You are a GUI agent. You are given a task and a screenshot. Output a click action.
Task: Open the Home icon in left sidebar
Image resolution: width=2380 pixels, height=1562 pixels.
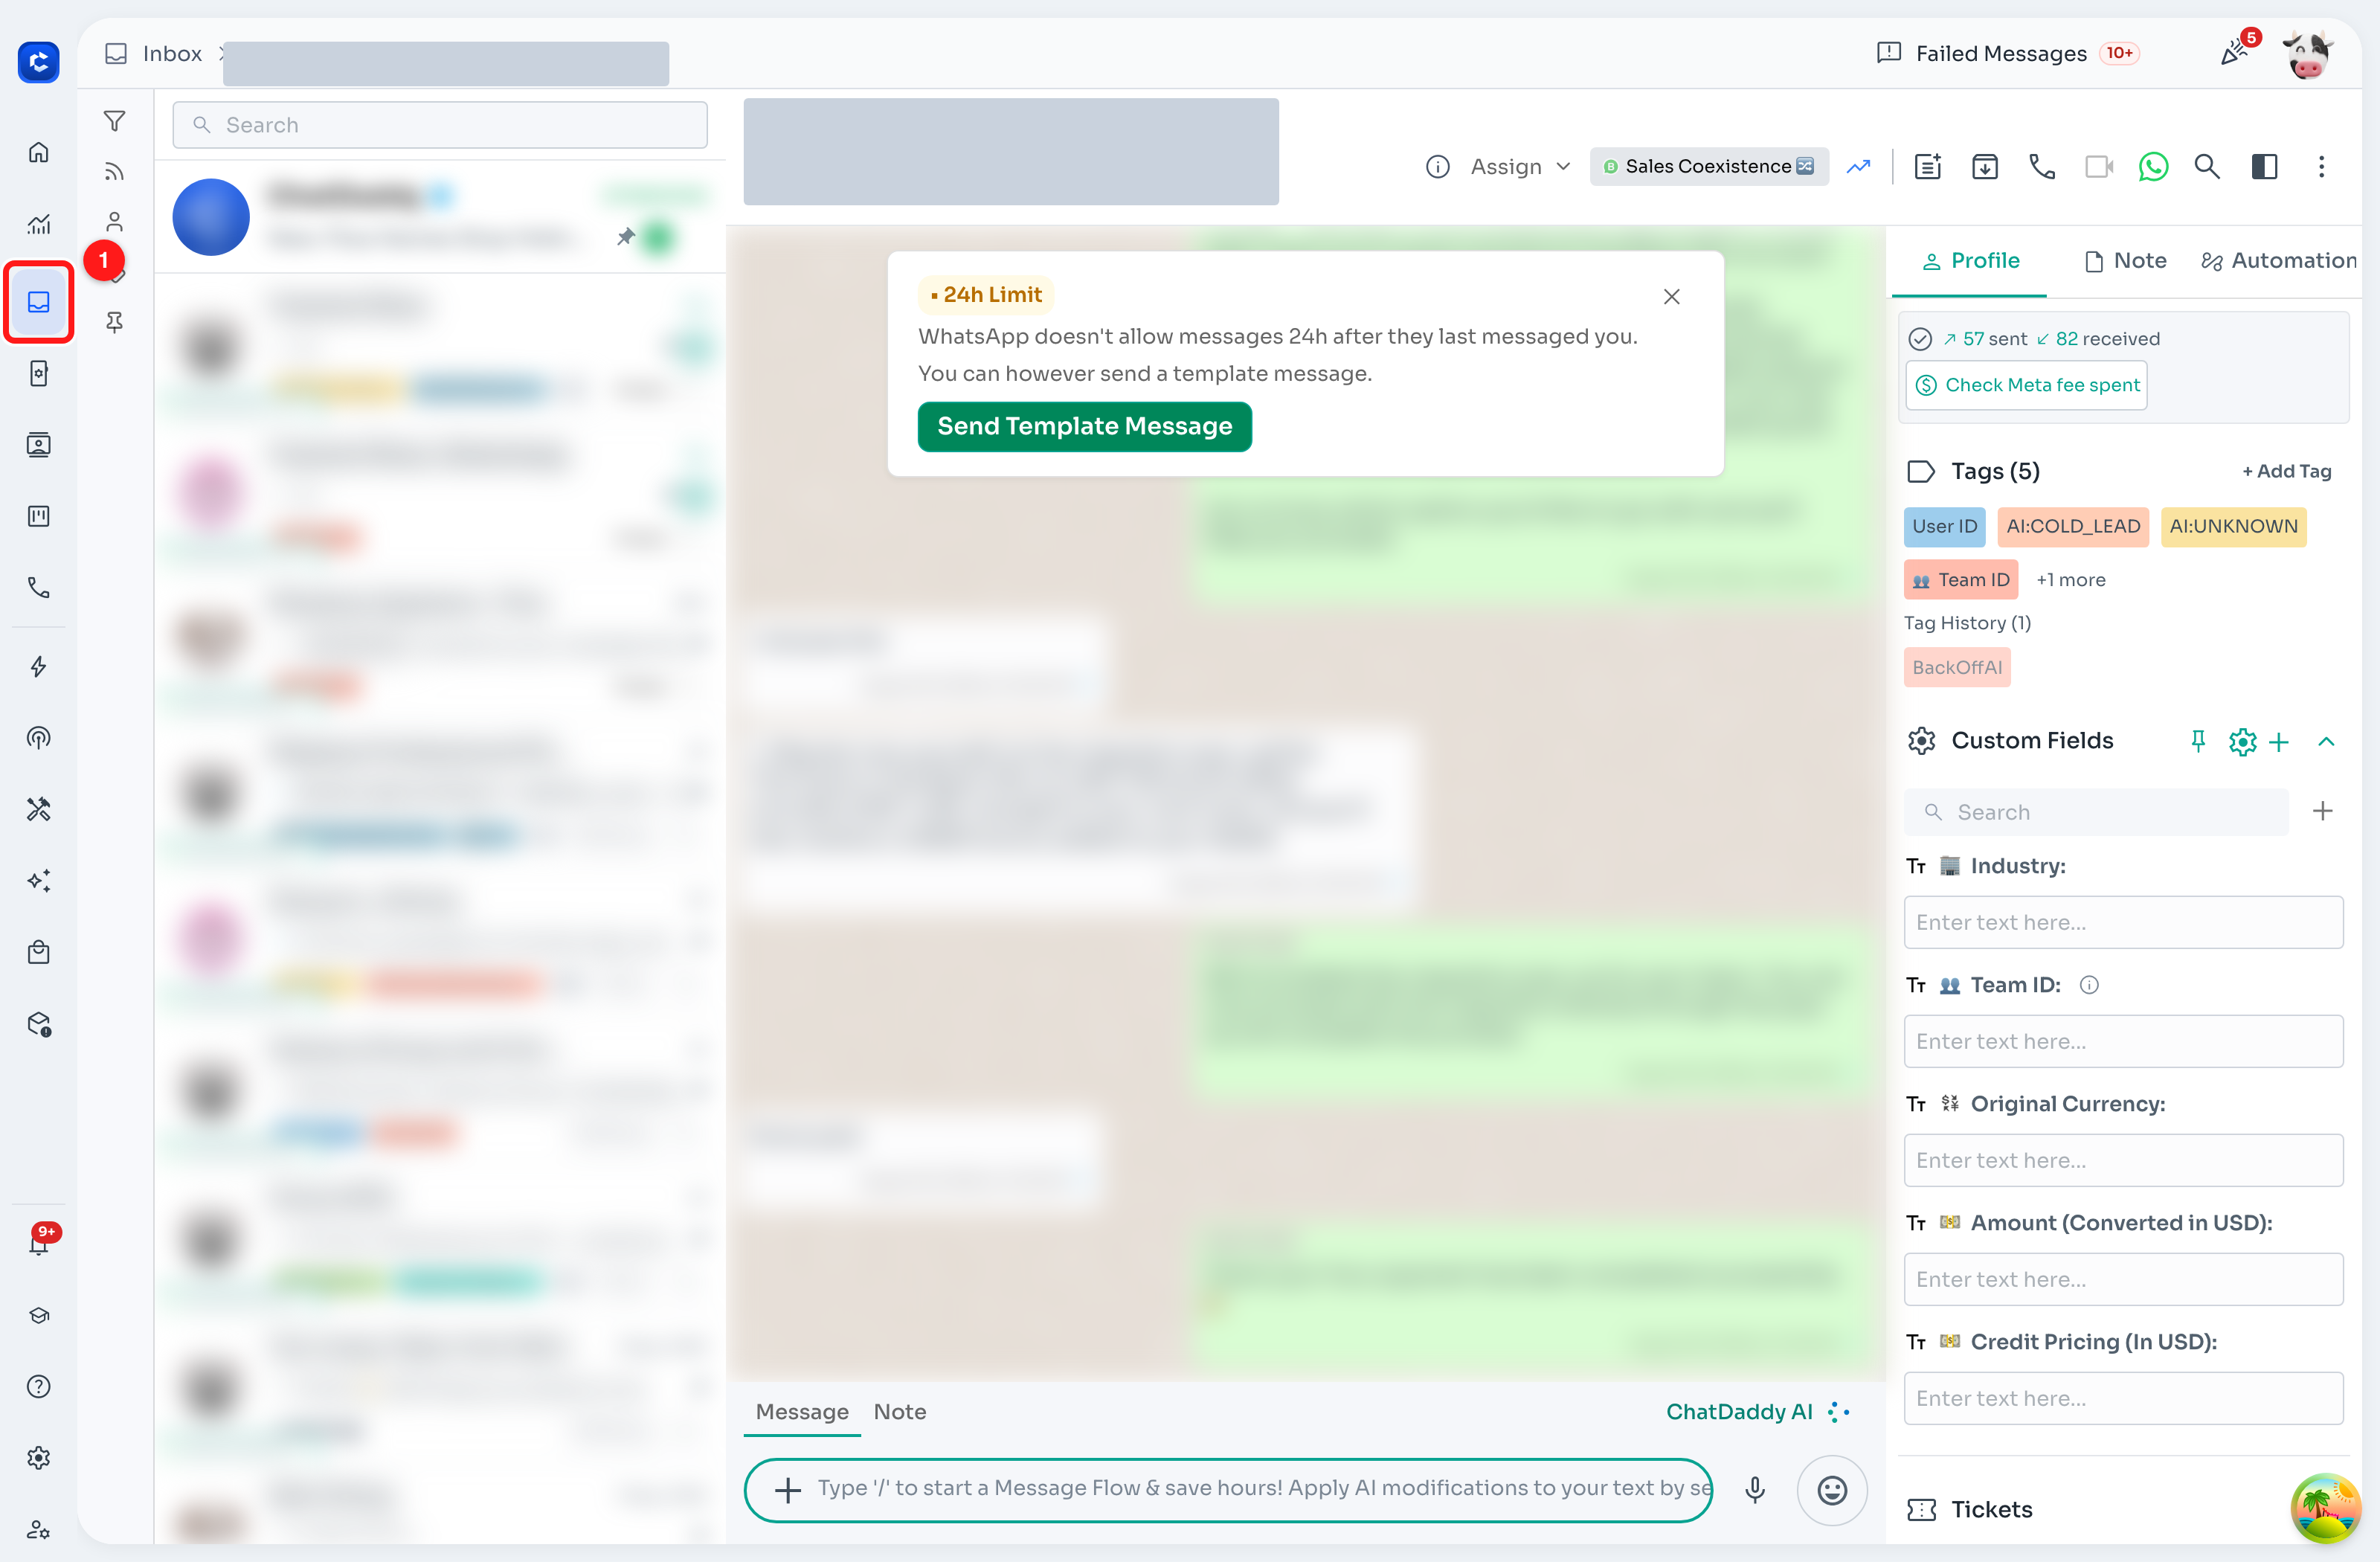click(38, 152)
